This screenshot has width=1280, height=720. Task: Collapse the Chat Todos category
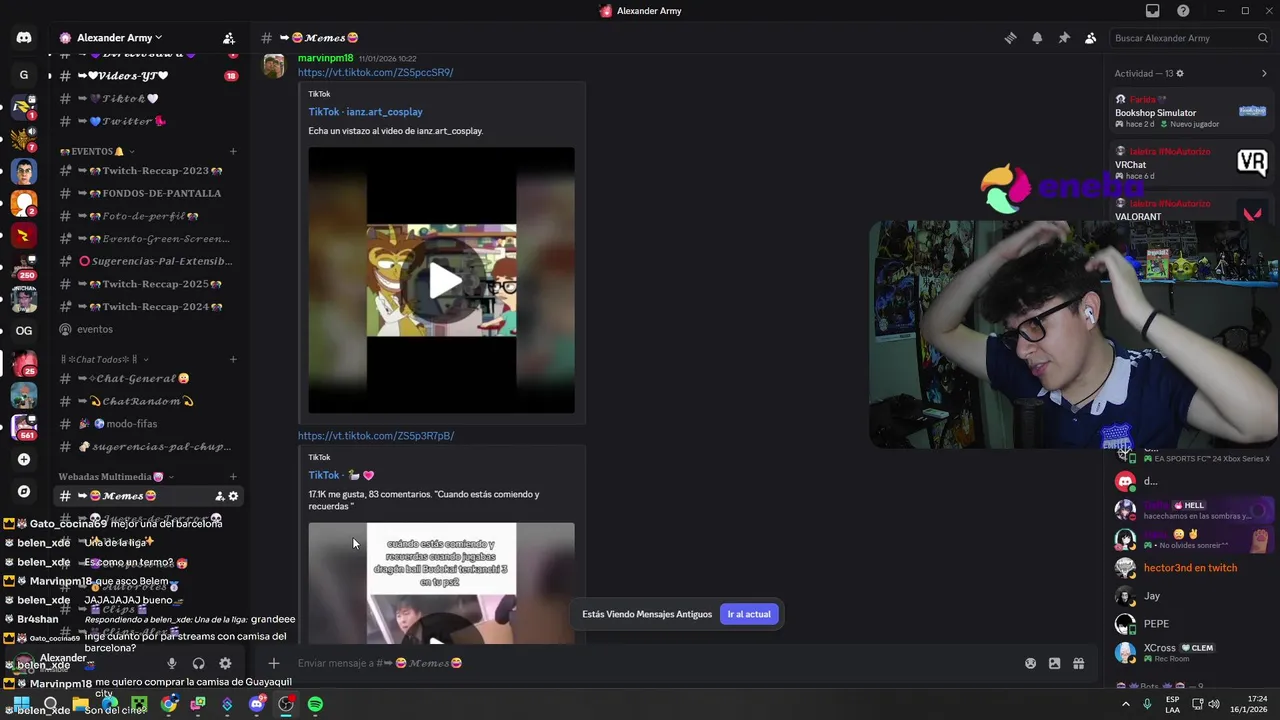coord(104,360)
